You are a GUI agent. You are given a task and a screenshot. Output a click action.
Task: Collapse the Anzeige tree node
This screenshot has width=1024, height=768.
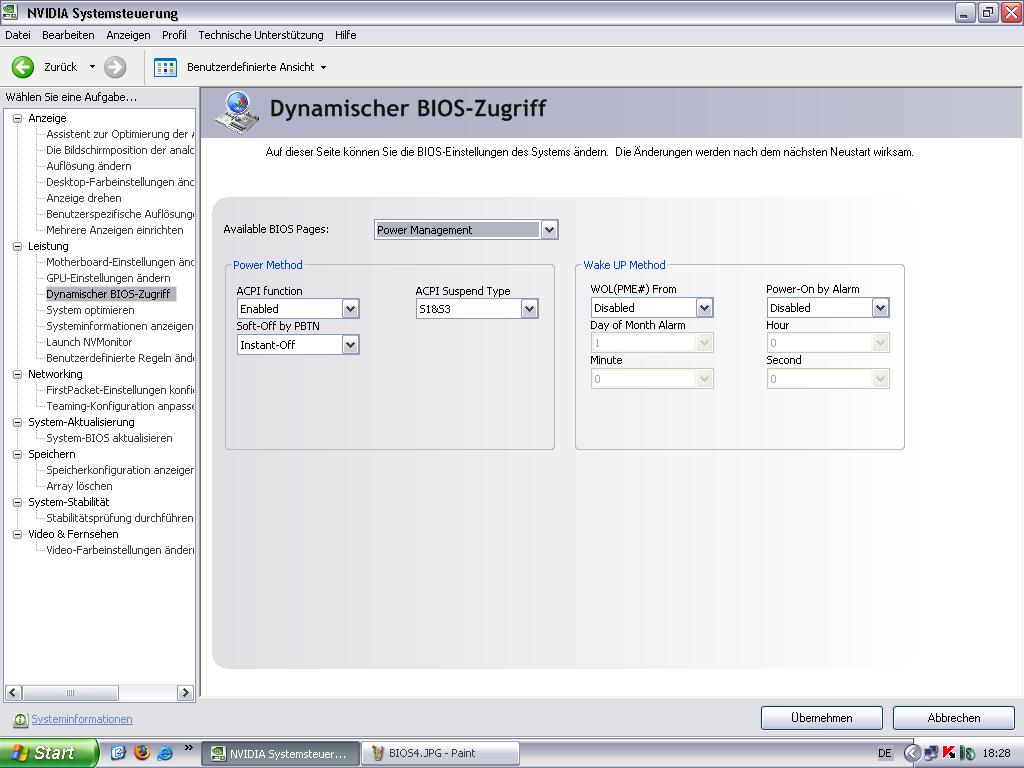(x=18, y=118)
